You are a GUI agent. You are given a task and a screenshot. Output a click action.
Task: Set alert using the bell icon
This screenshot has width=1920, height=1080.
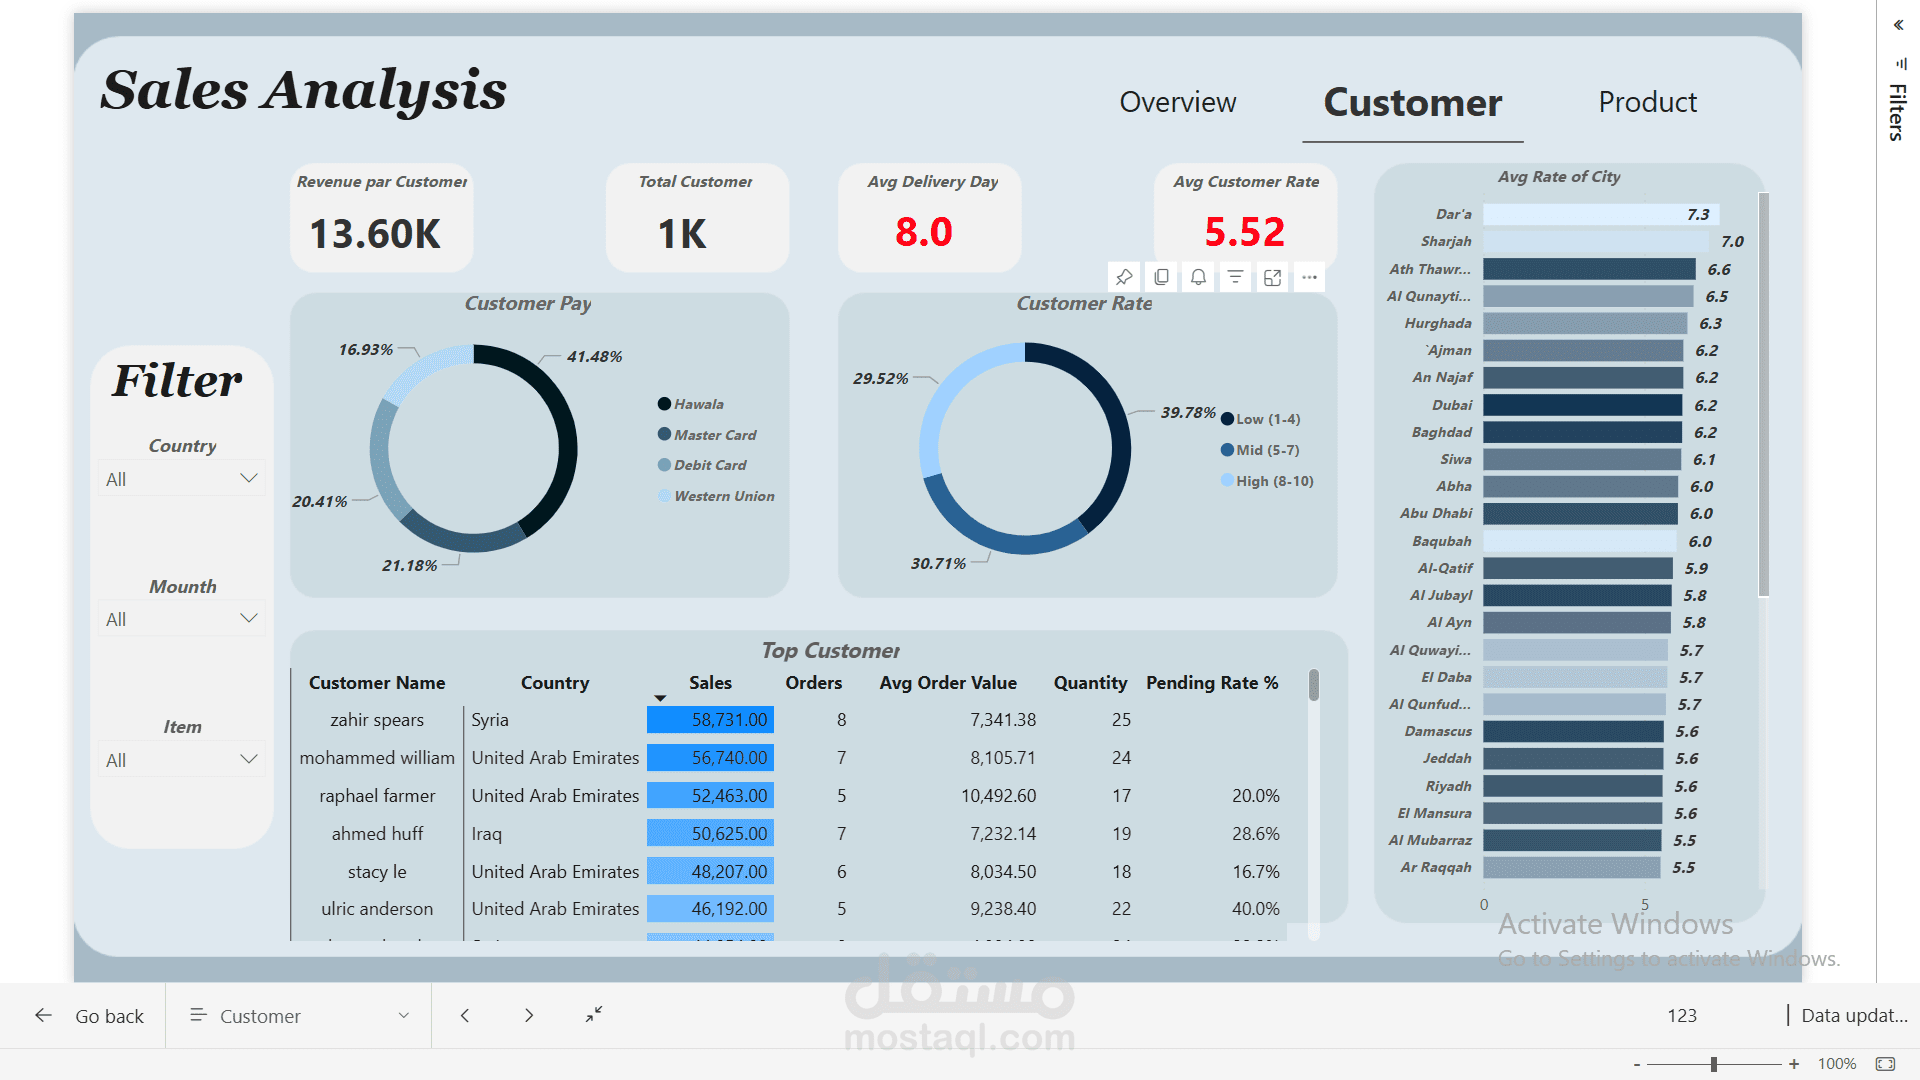[1198, 277]
